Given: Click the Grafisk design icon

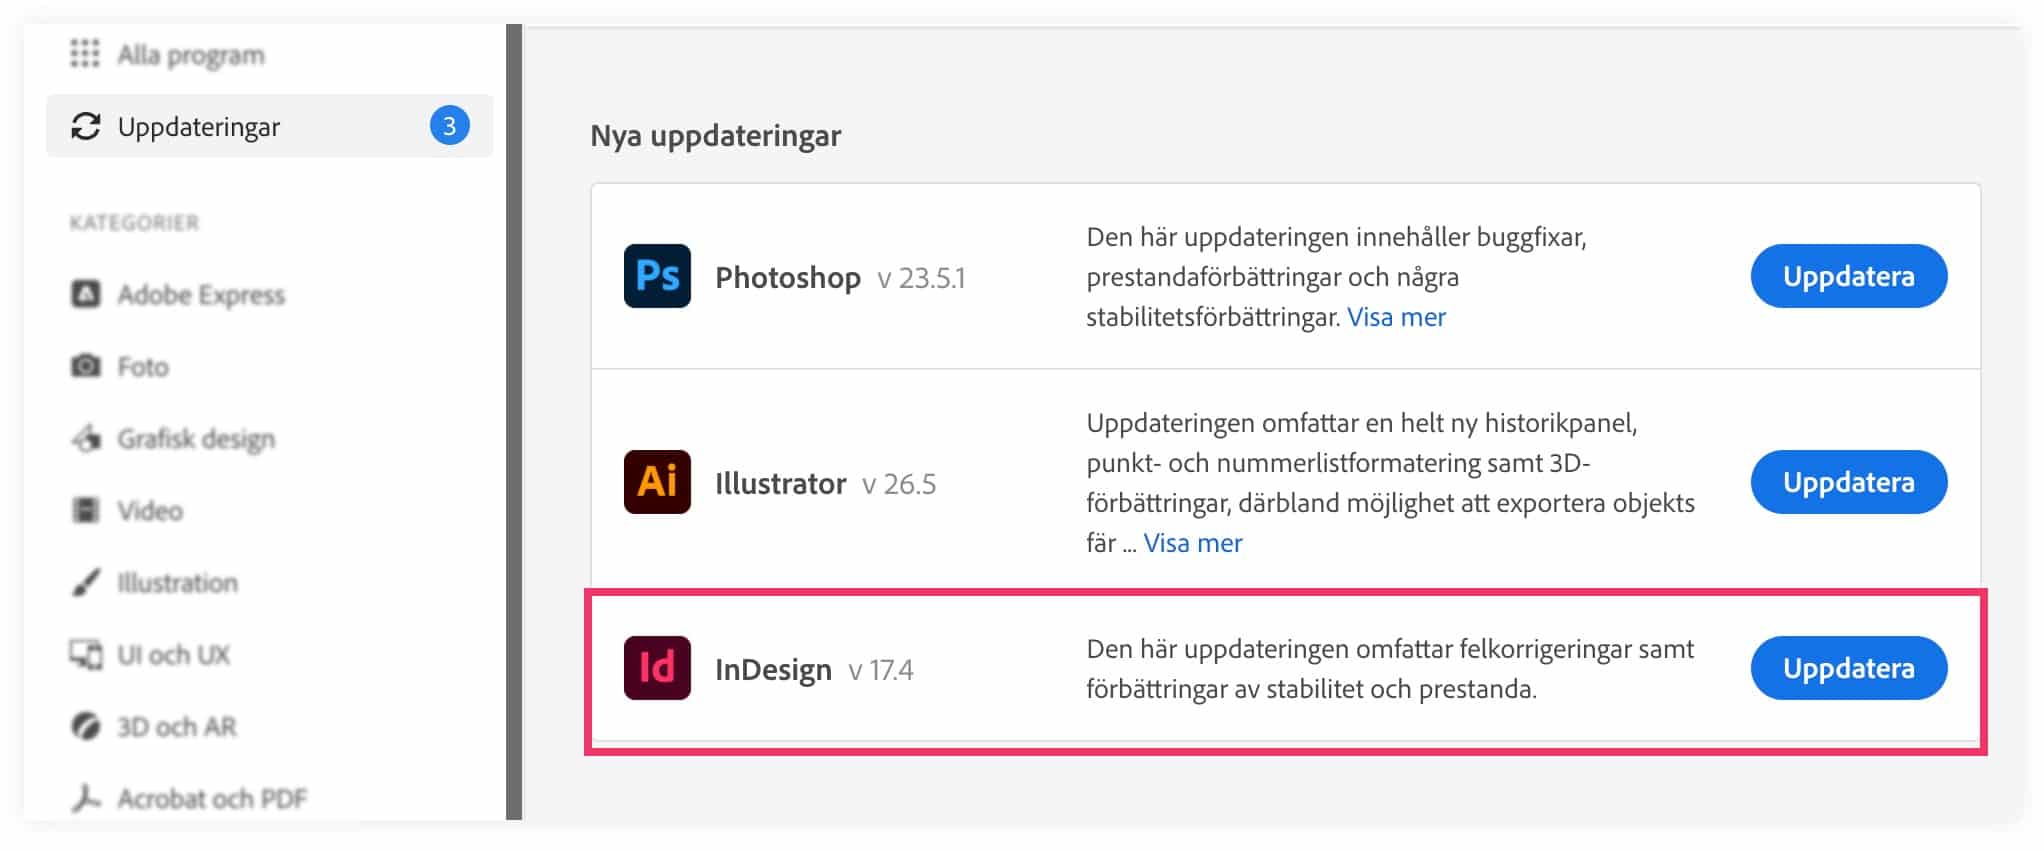Looking at the screenshot, I should click(86, 438).
